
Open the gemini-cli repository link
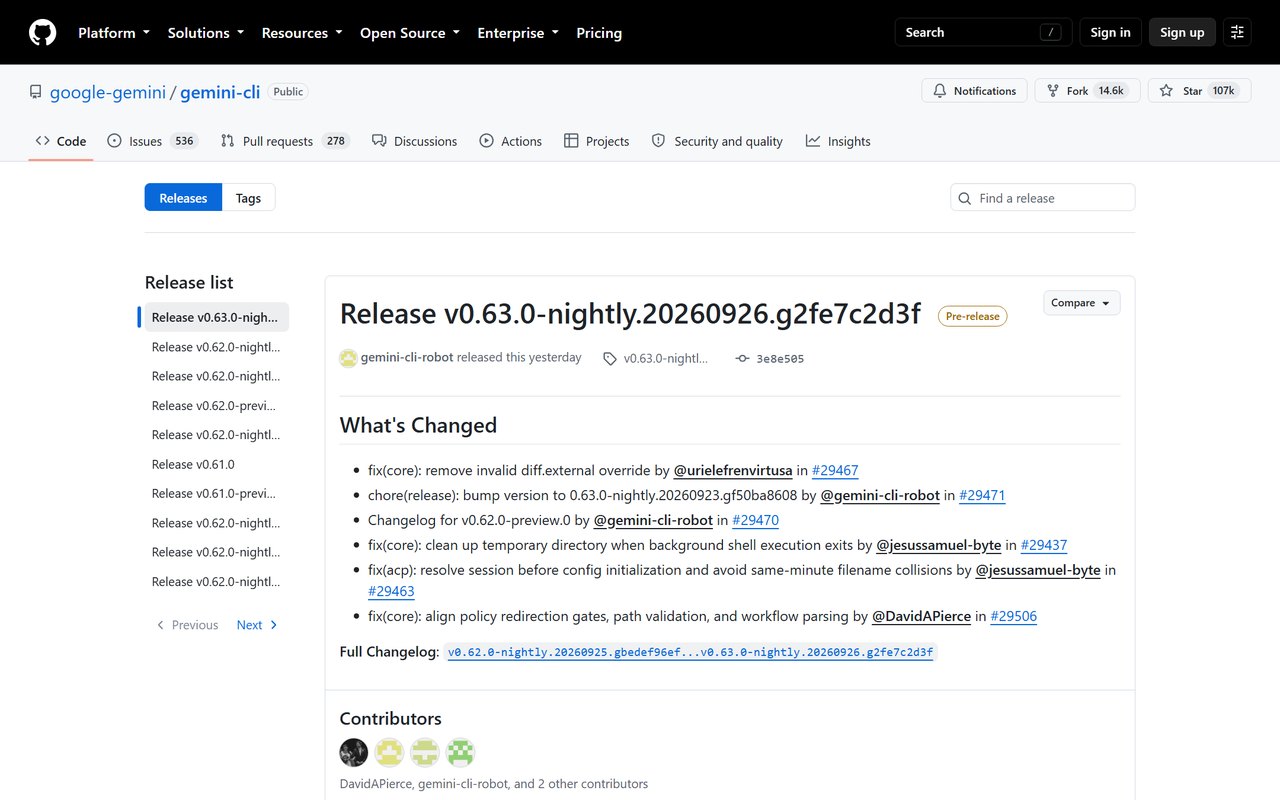click(220, 92)
